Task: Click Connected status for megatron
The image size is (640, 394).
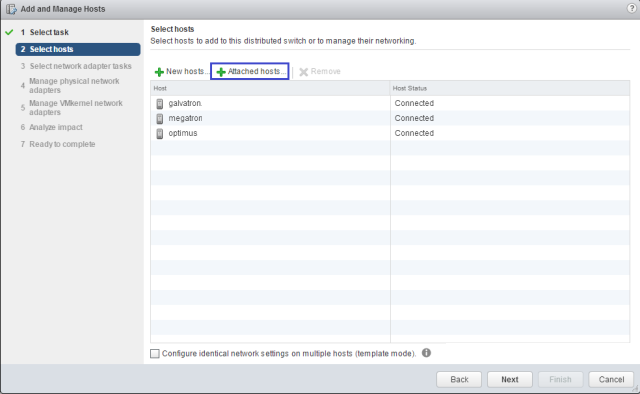Action: click(414, 118)
